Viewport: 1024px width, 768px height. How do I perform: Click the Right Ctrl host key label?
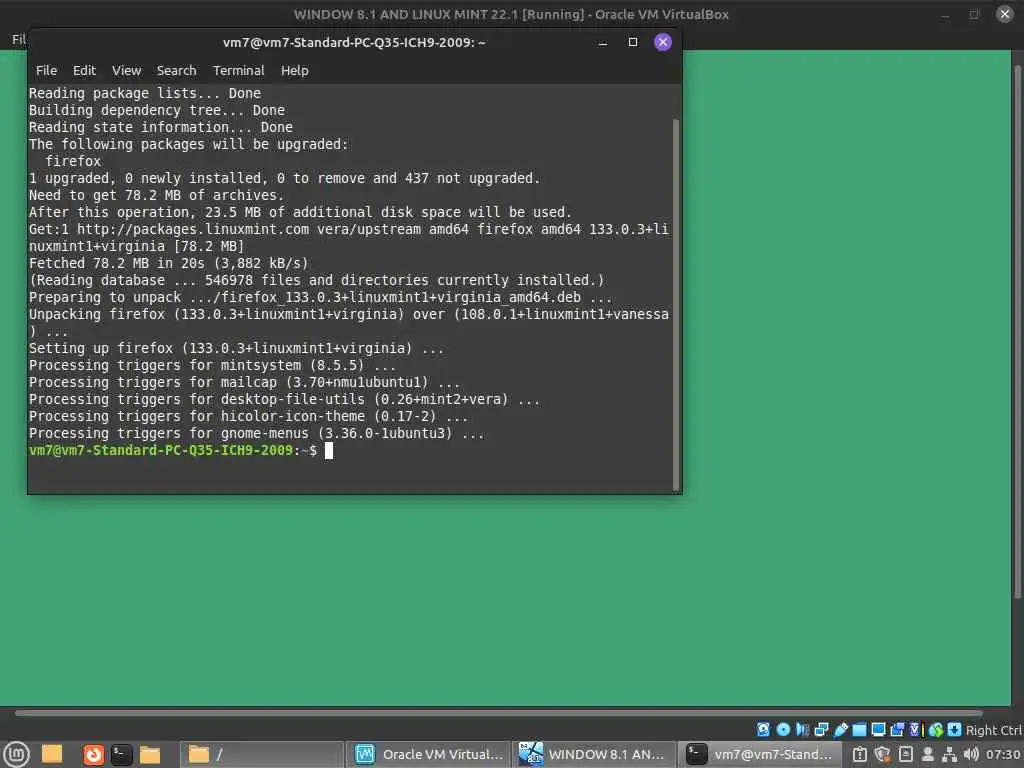(x=994, y=730)
